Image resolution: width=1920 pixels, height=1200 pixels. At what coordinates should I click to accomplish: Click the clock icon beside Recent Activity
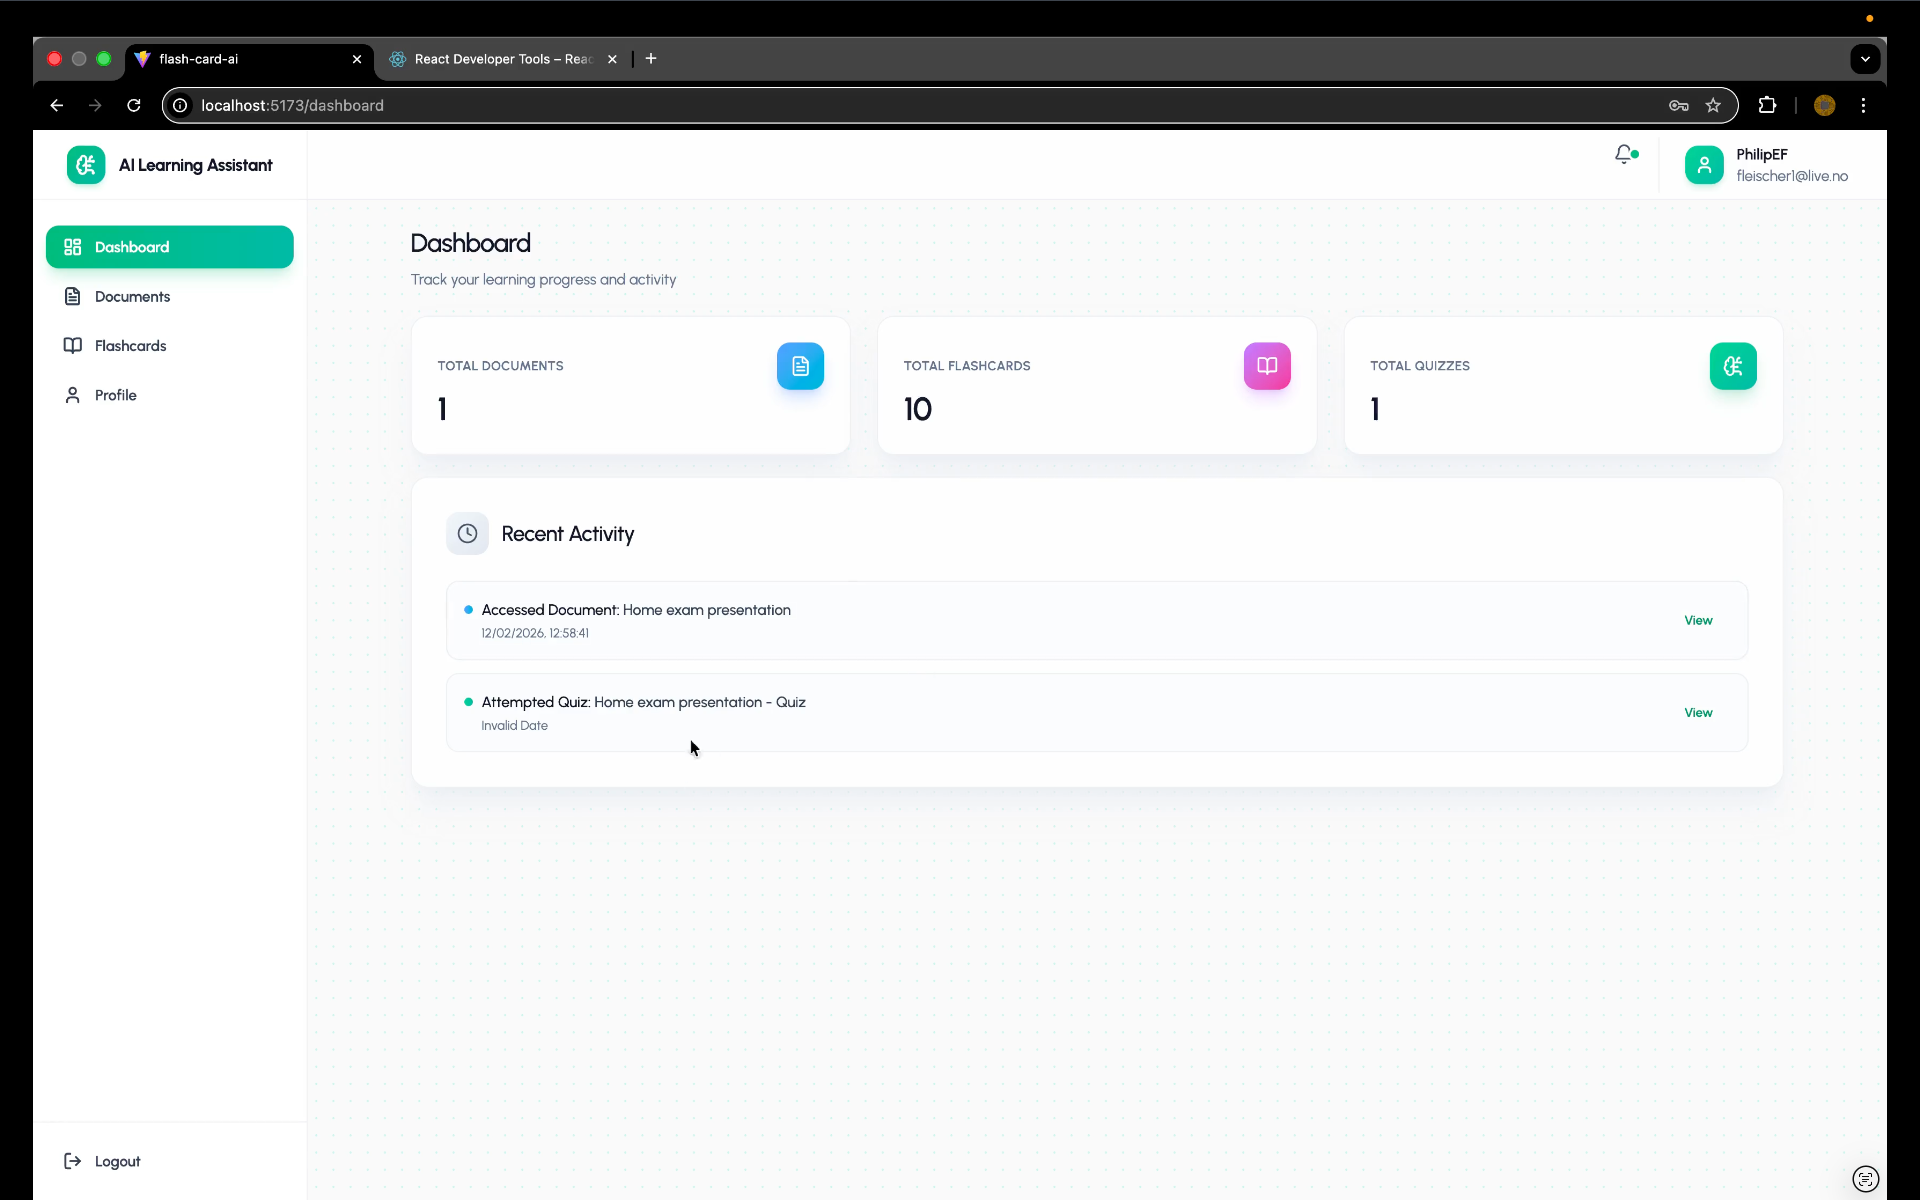tap(467, 533)
